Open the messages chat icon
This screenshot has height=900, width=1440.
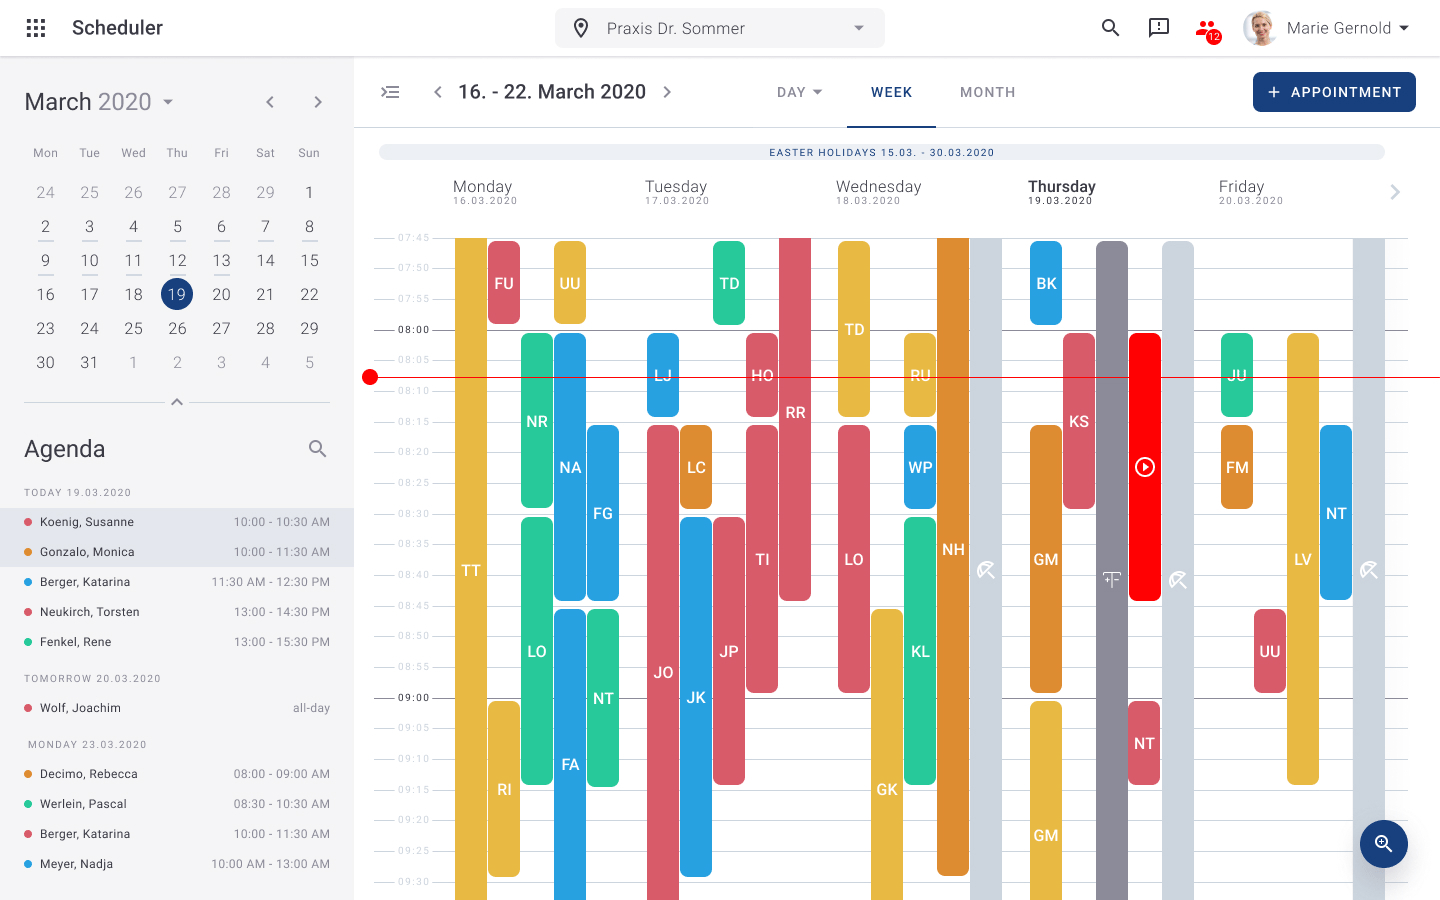(1159, 28)
